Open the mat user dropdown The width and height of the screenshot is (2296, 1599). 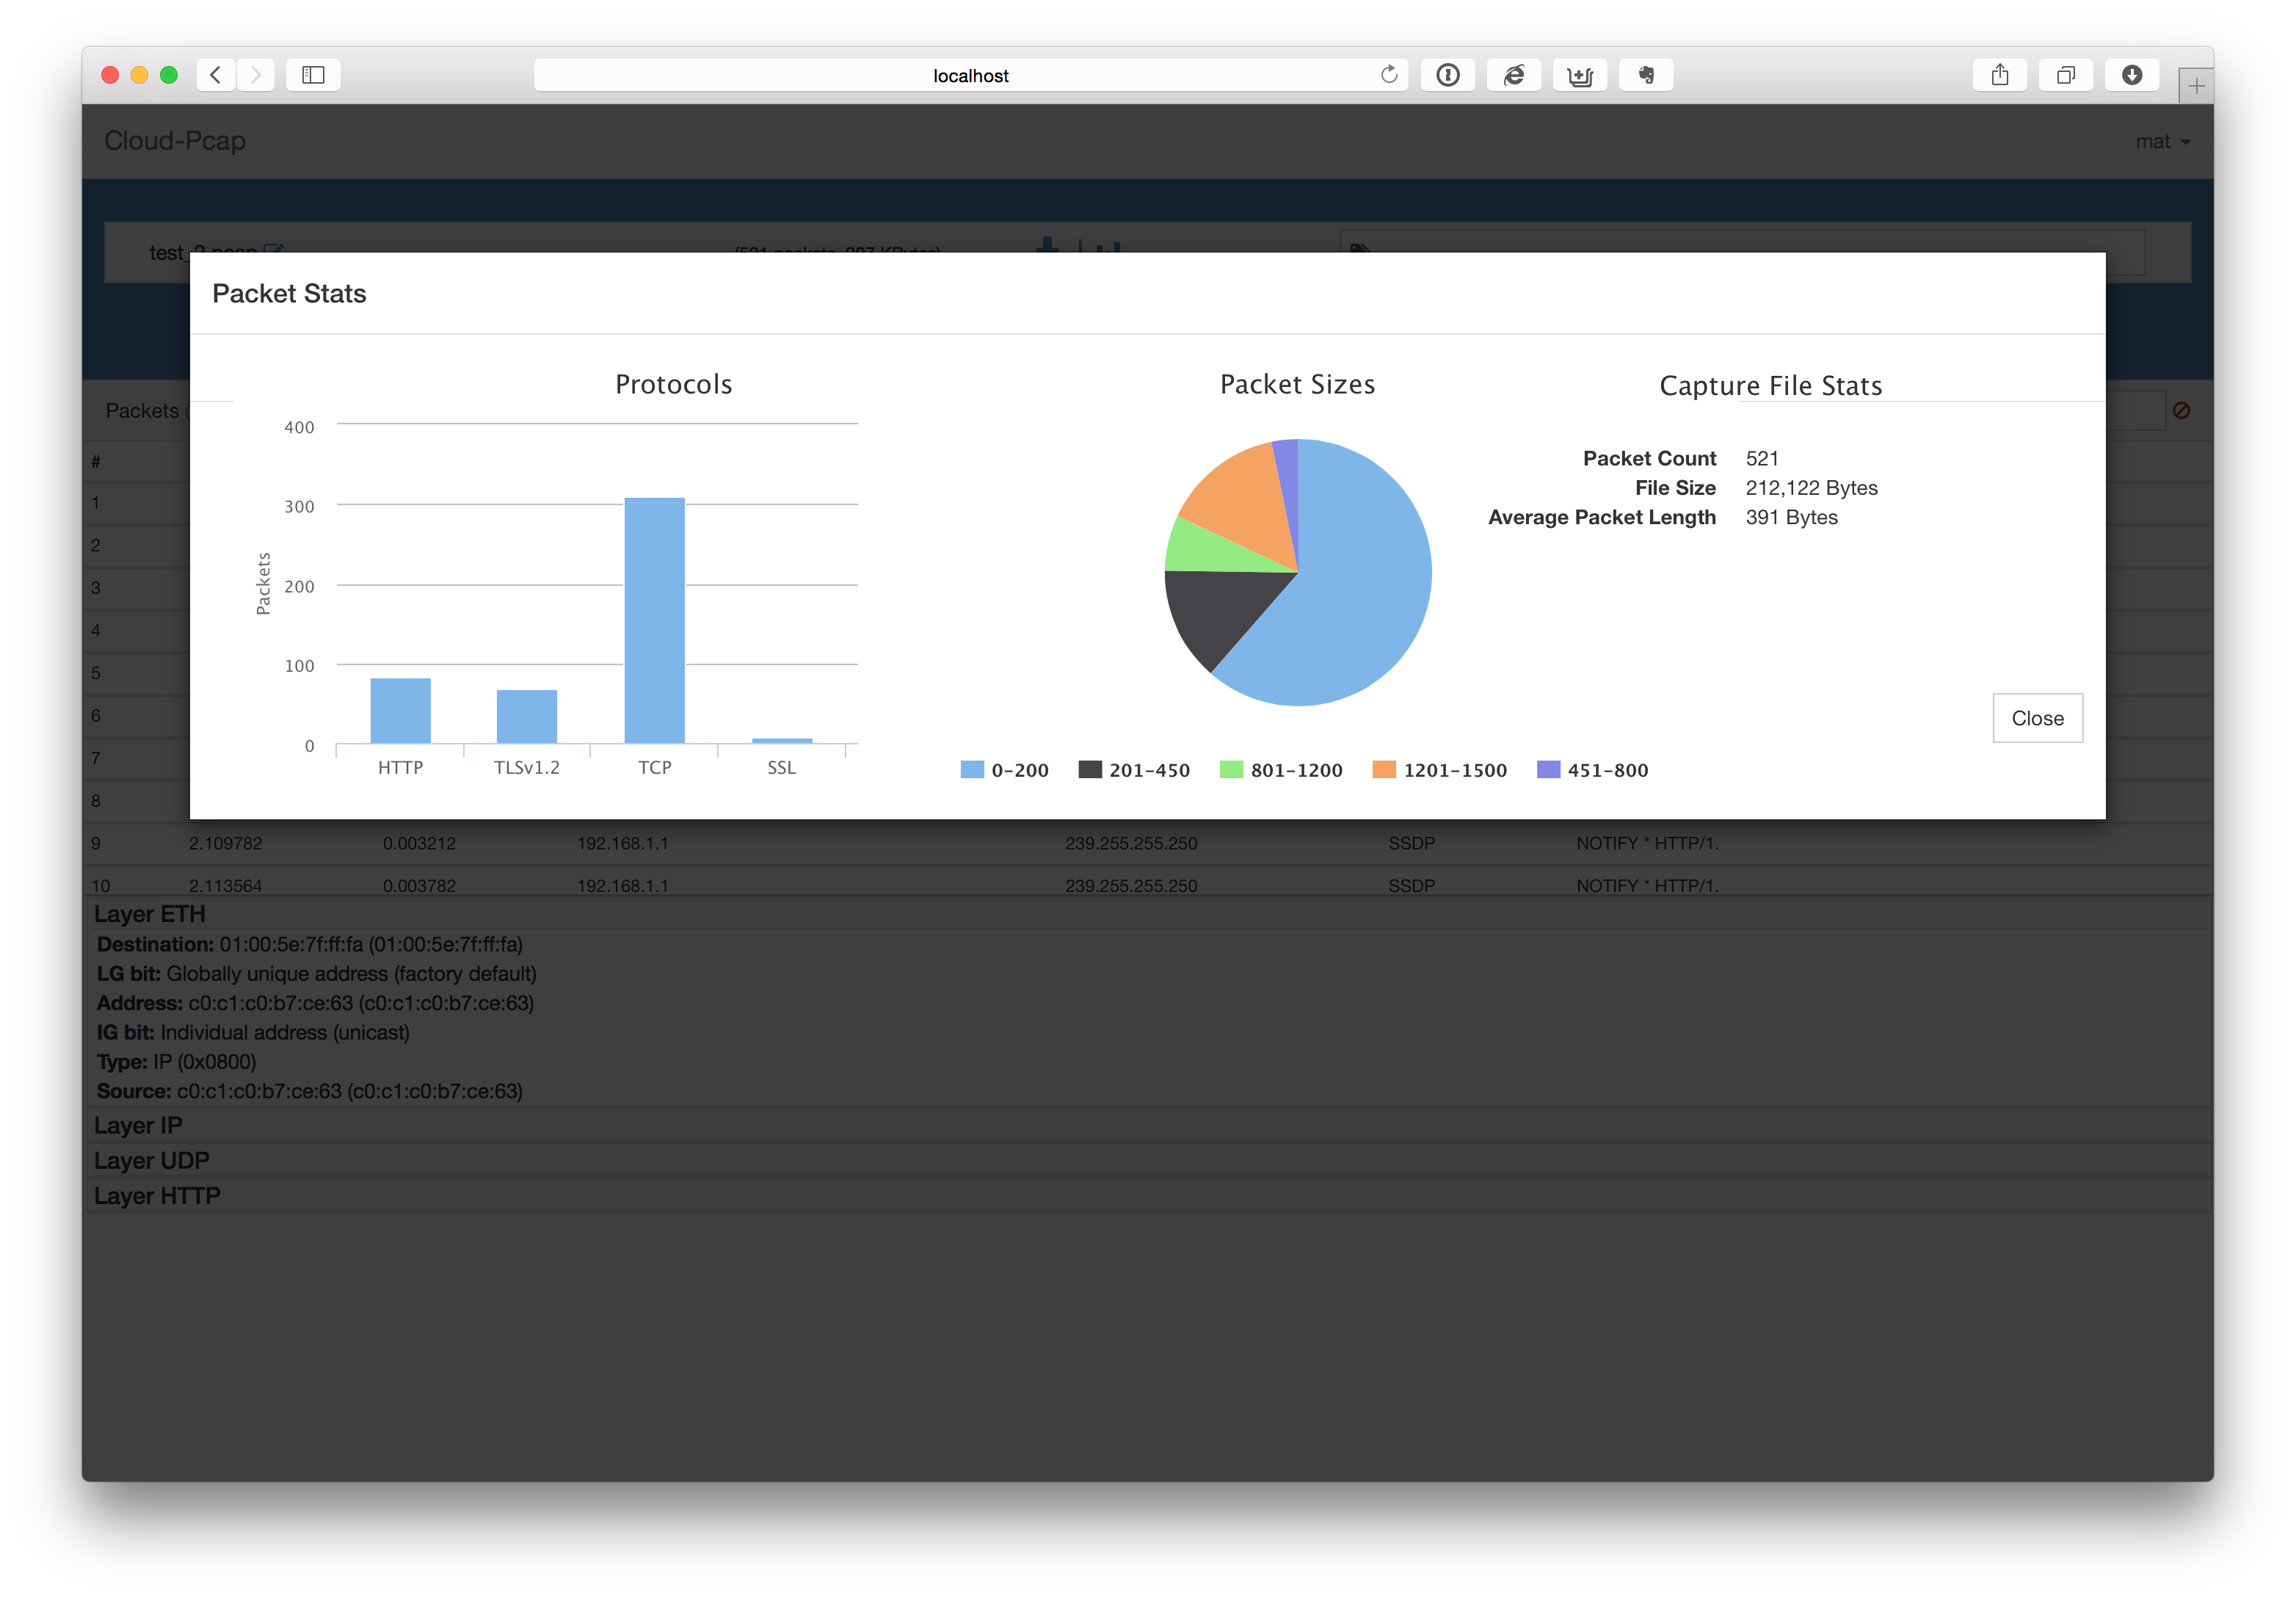(x=2161, y=142)
